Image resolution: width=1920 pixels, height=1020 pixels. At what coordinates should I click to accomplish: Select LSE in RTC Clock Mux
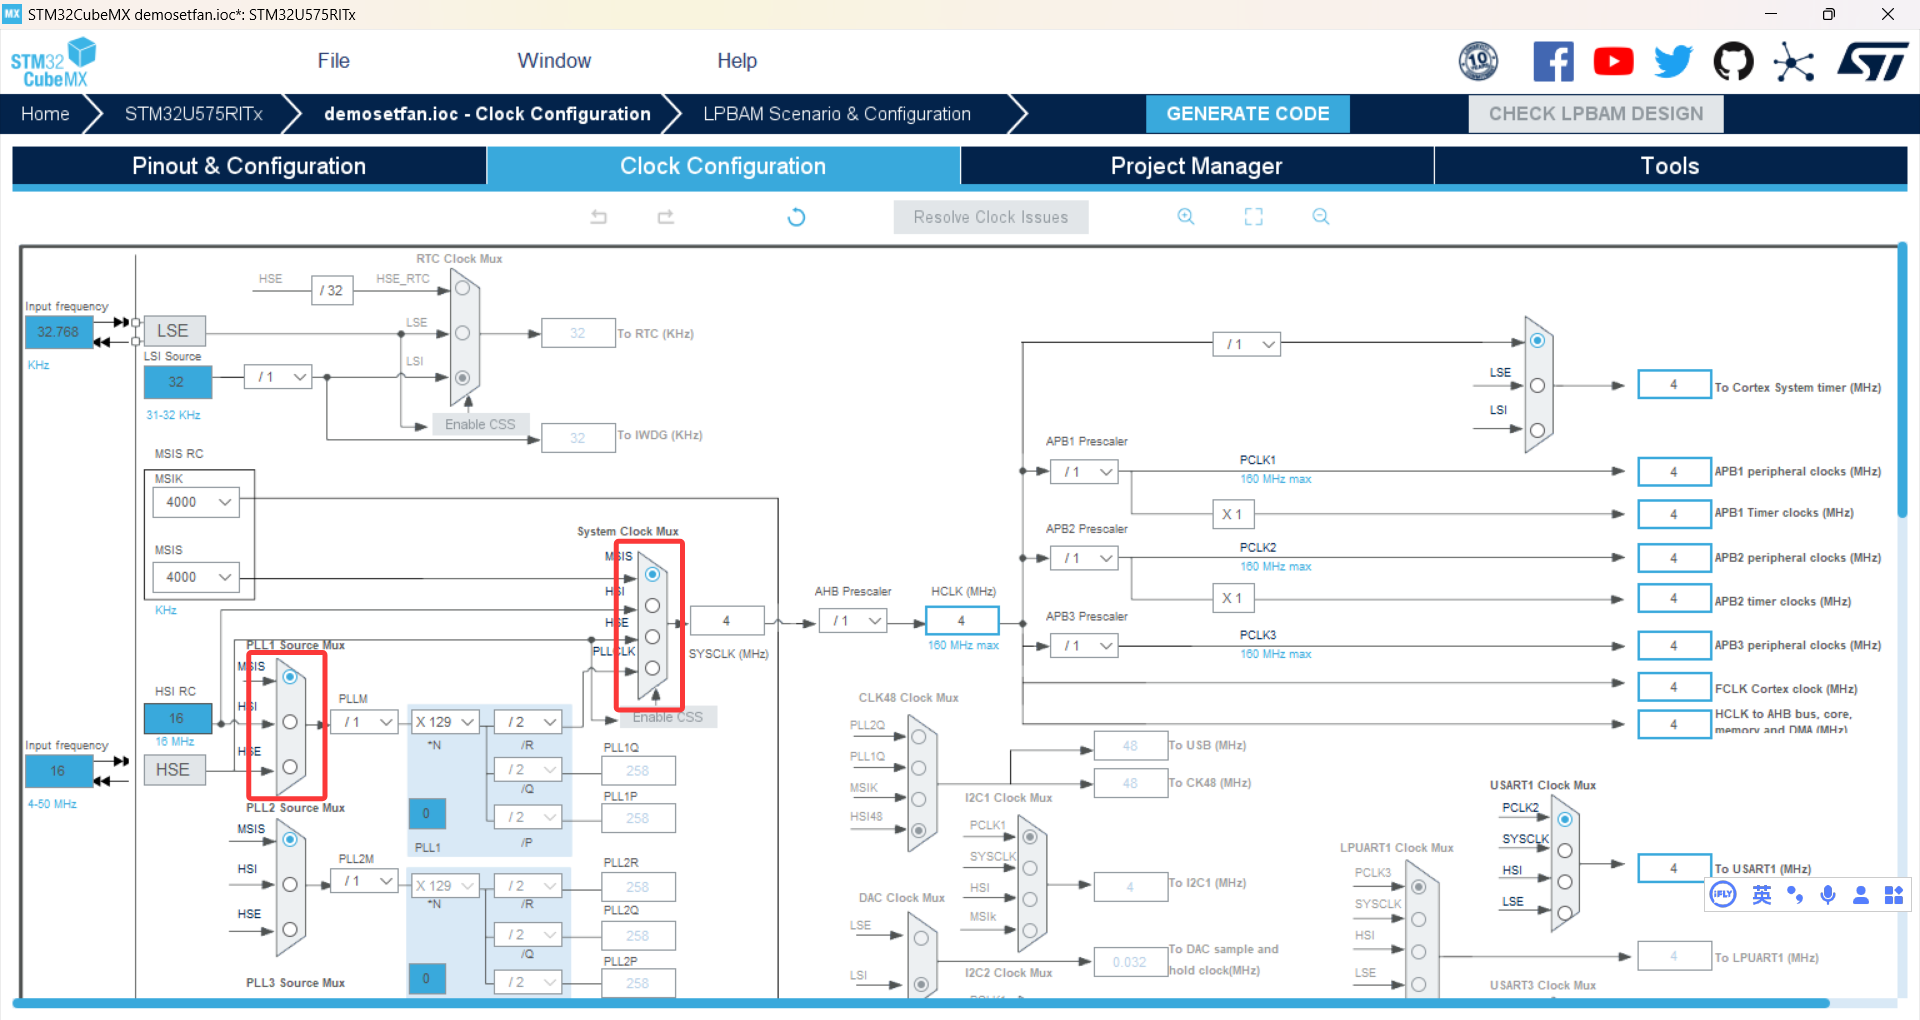point(462,333)
